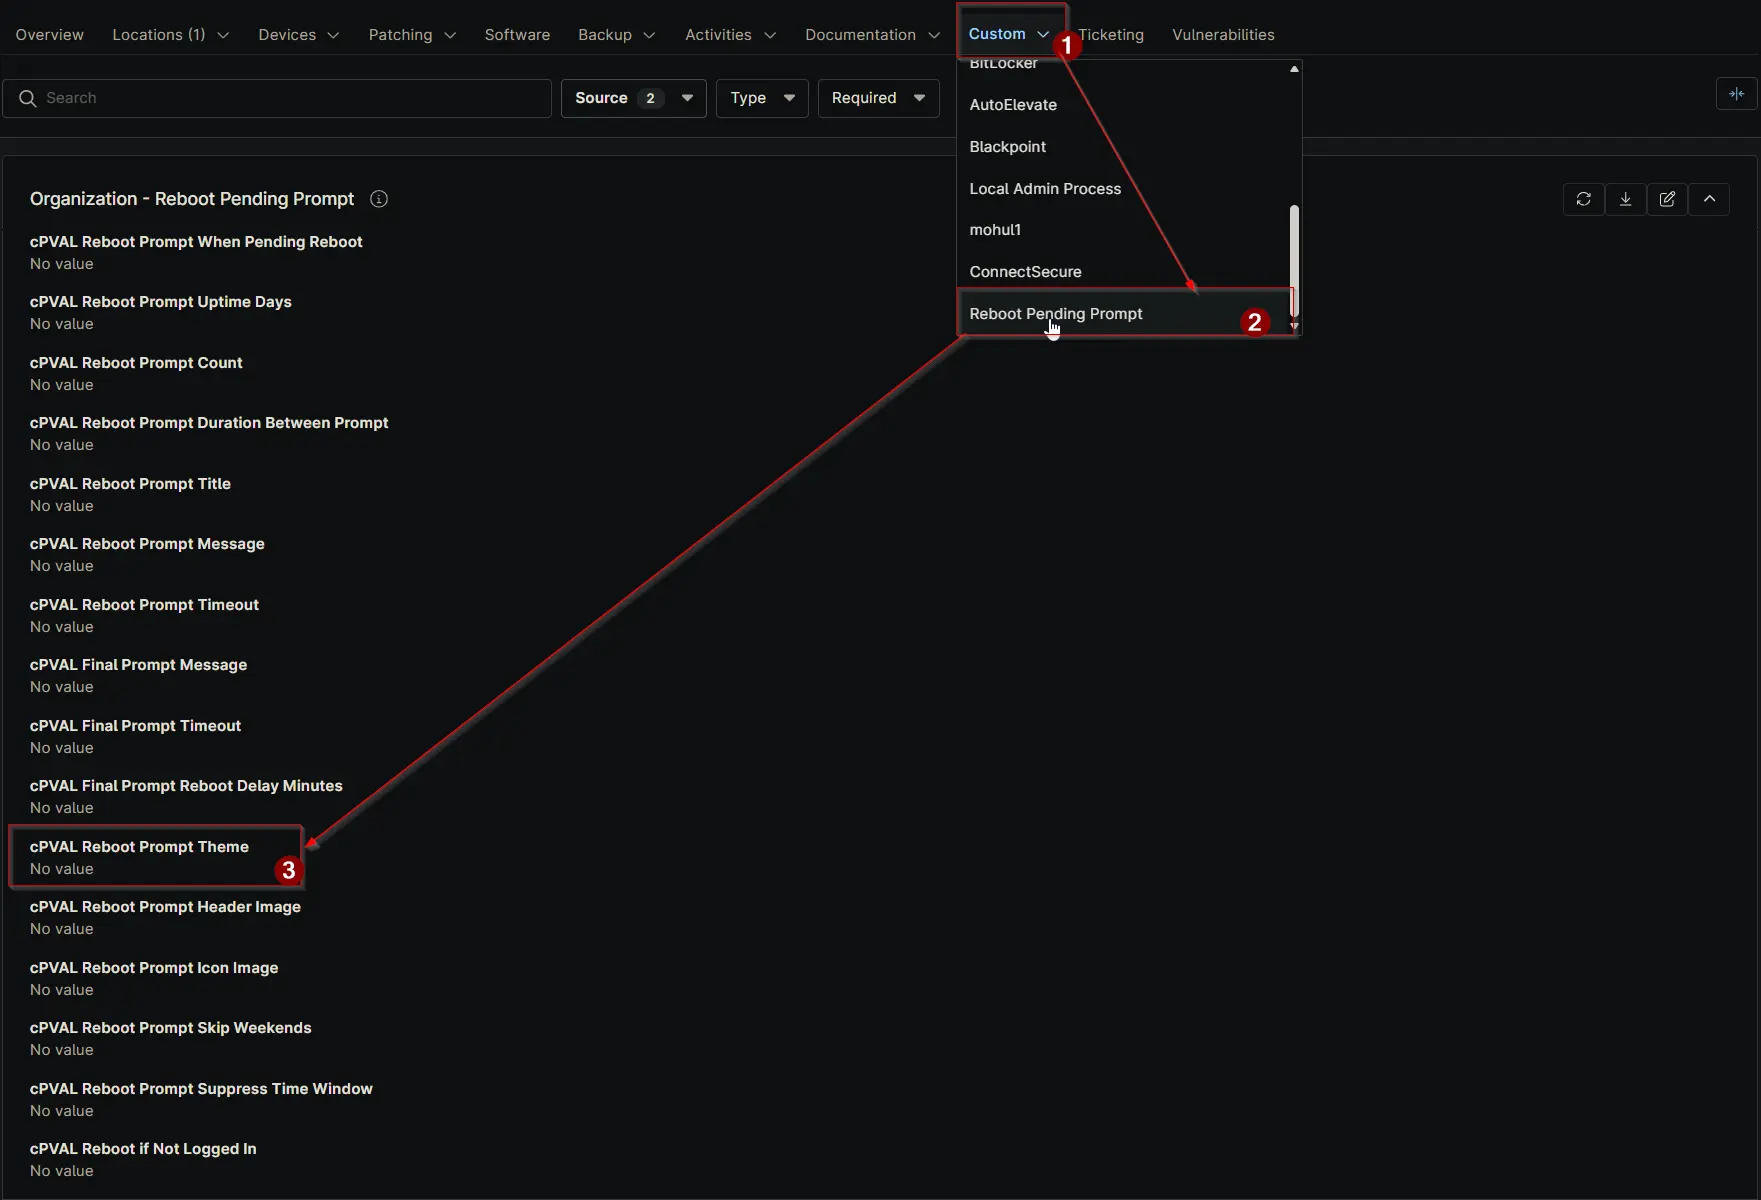Click the magnifier icon in search box
1761x1200 pixels.
point(28,98)
